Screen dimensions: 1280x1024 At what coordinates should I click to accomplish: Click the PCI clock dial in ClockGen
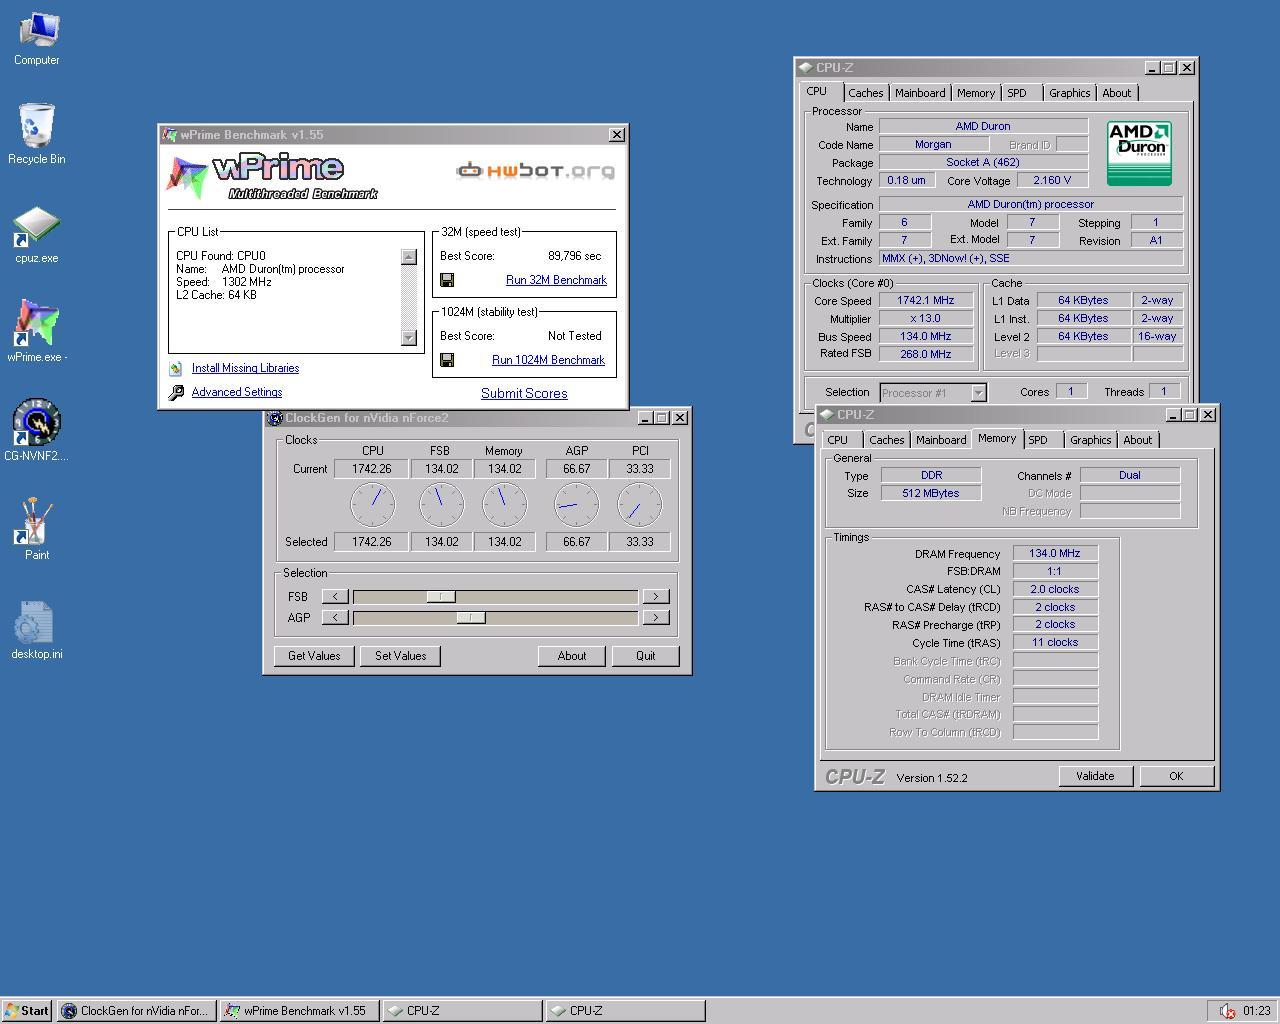tap(639, 505)
